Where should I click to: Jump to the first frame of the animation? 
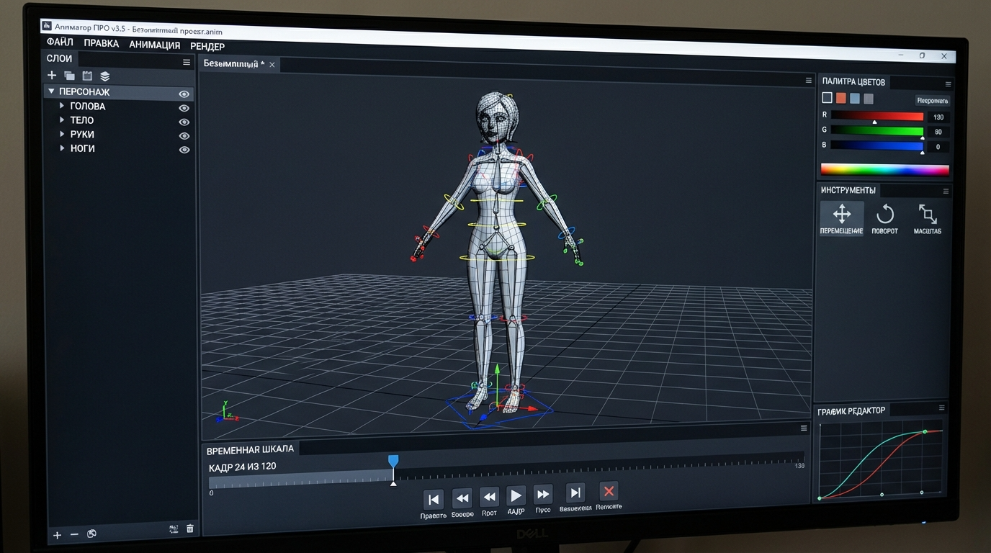pyautogui.click(x=433, y=497)
